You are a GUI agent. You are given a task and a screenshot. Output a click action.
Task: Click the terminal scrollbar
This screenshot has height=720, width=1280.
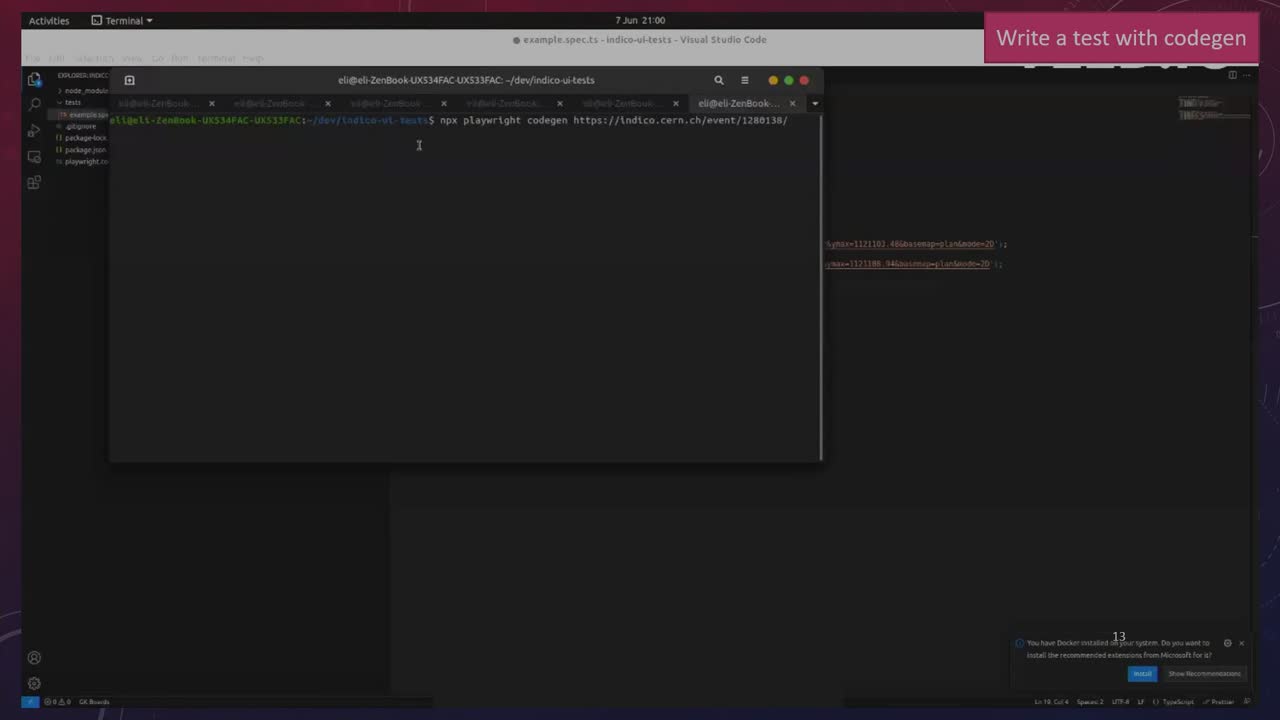[x=820, y=287]
